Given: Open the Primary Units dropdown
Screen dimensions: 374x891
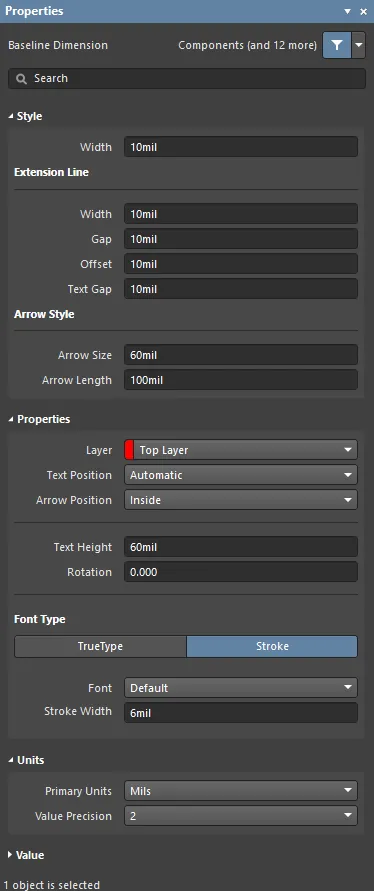Looking at the screenshot, I should (x=241, y=790).
